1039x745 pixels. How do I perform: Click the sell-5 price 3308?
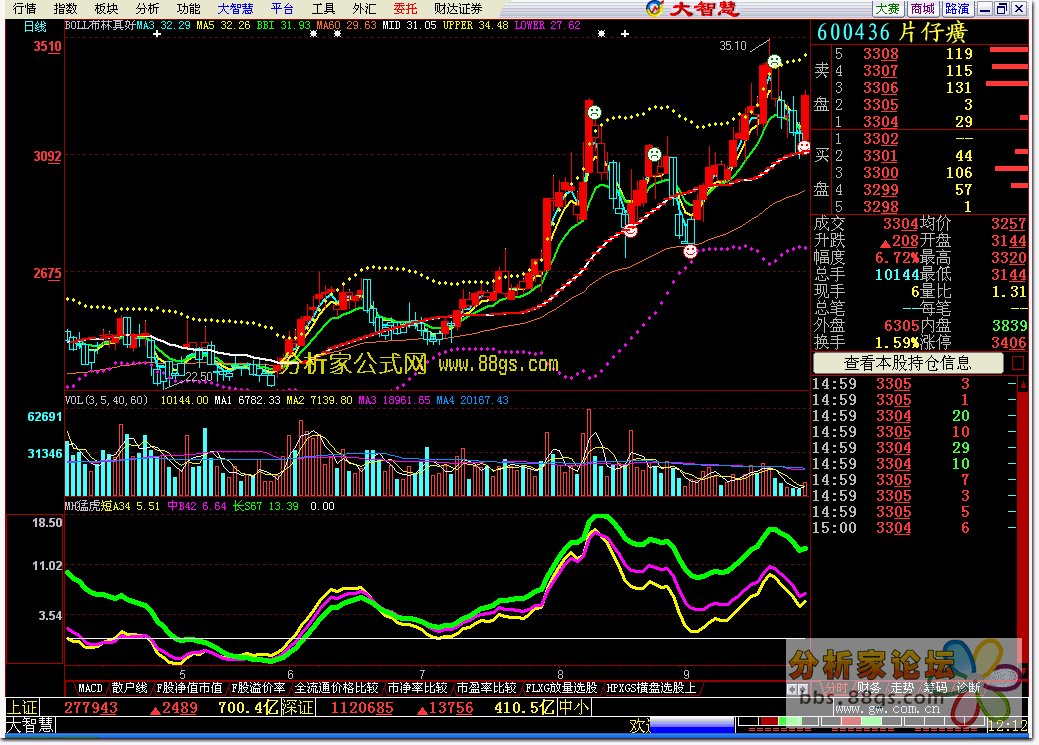click(x=881, y=54)
